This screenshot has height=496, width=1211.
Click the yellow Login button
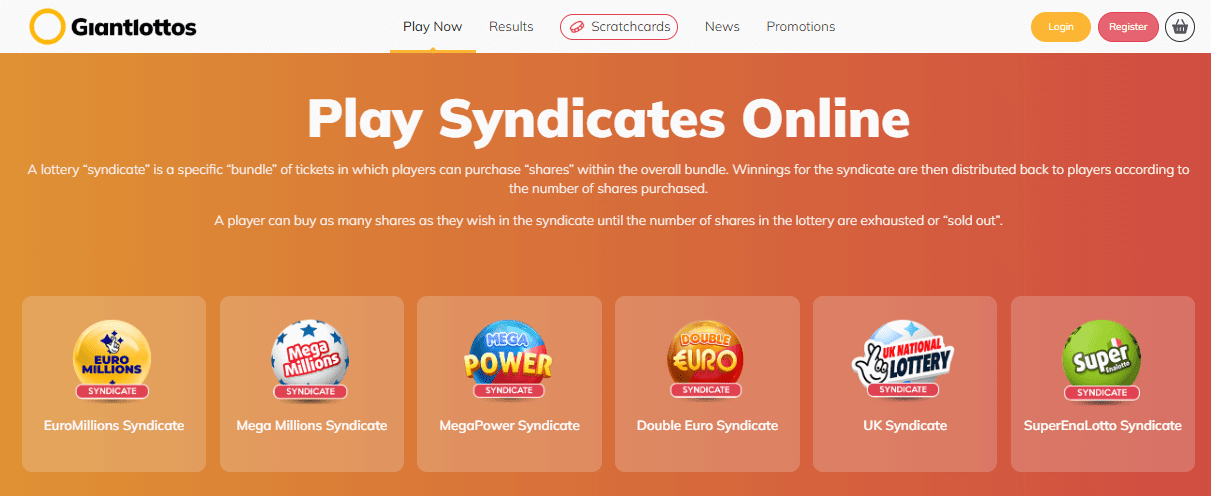click(x=1061, y=27)
